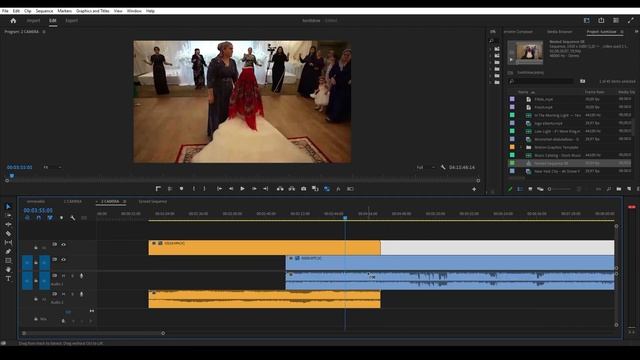Select the Type tool

tap(8, 279)
